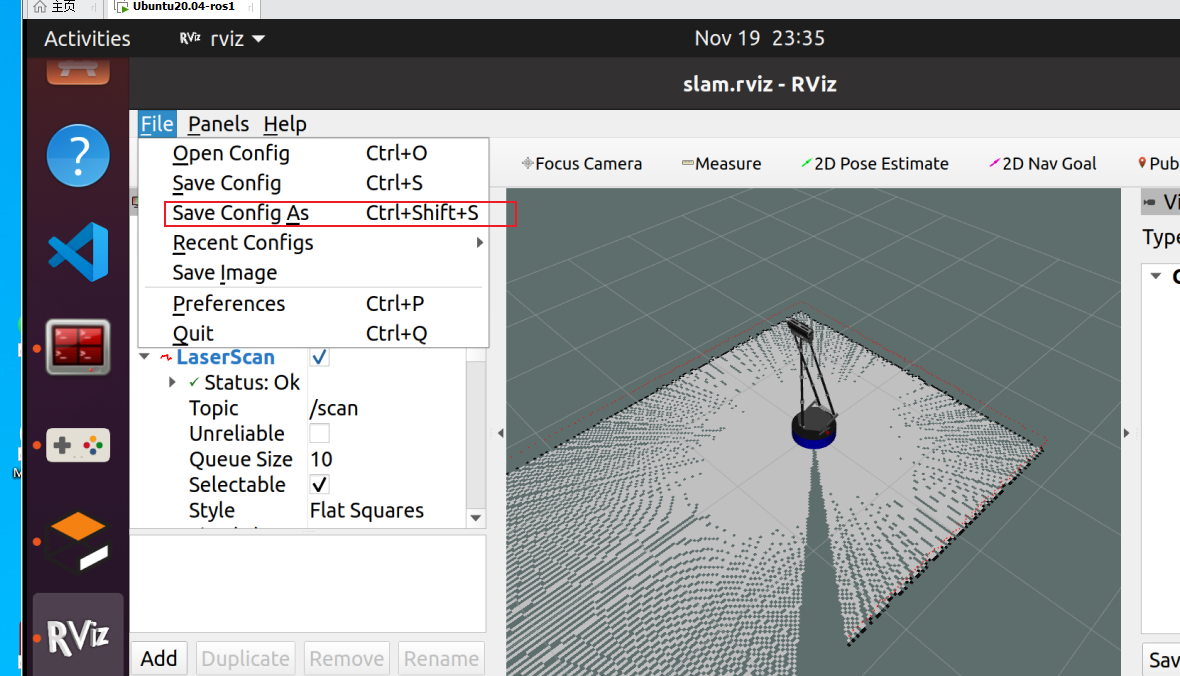Activate the 2D Pose Estimate tool
The width and height of the screenshot is (1180, 676).
(874, 164)
